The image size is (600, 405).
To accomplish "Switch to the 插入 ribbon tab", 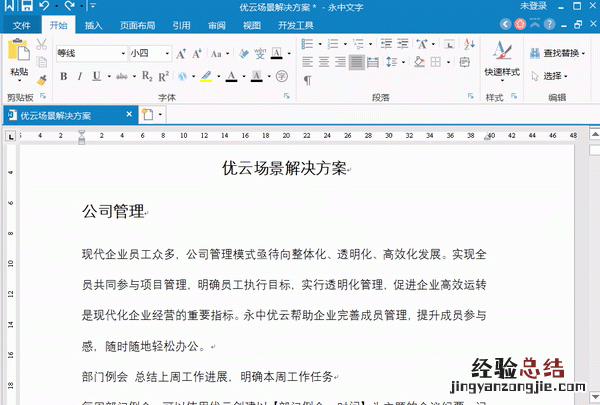I will [93, 25].
